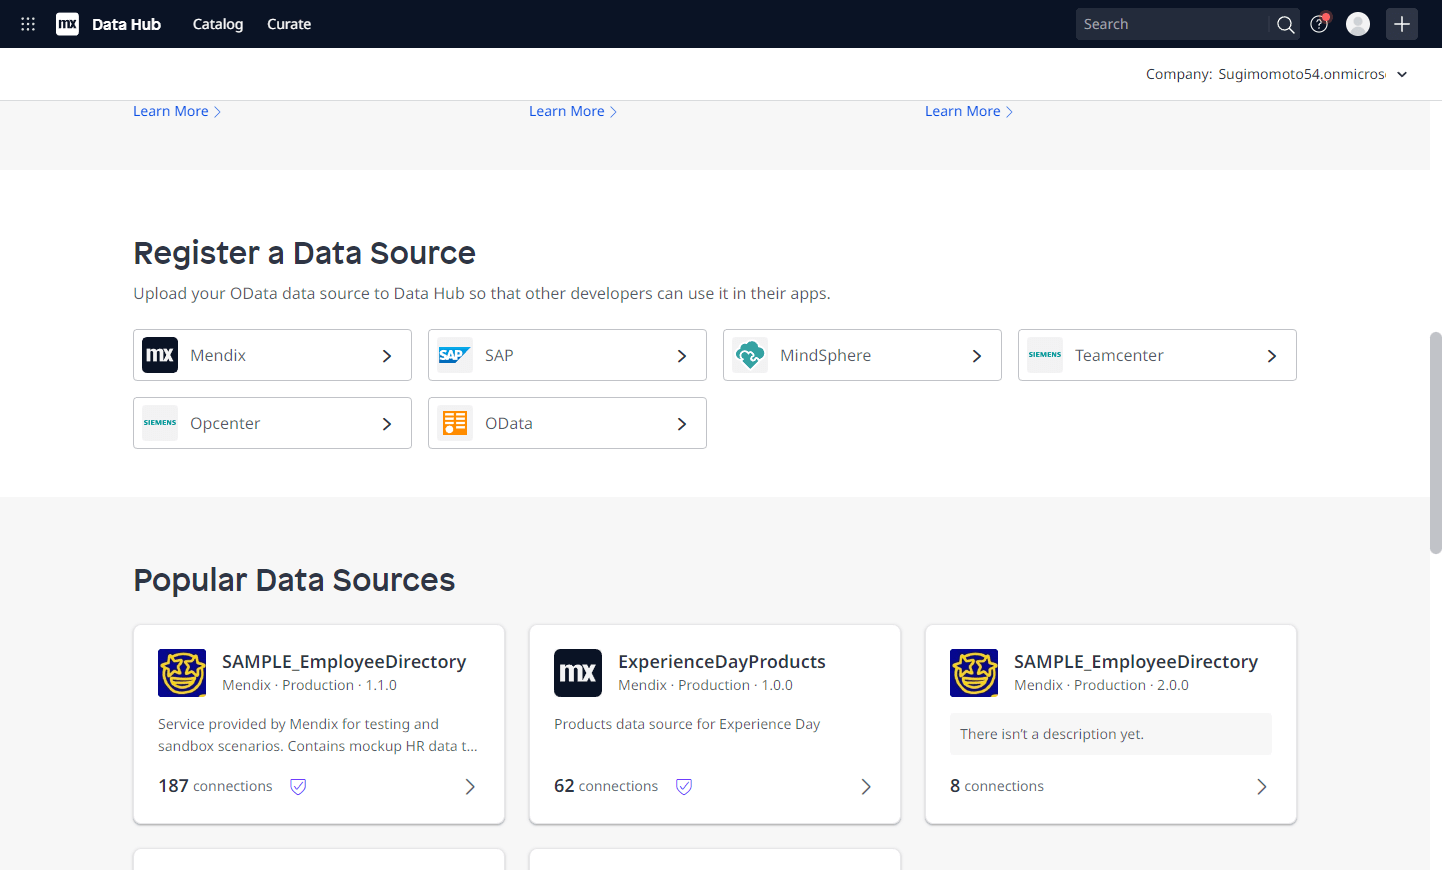Open the help question mark icon
Image resolution: width=1442 pixels, height=870 pixels.
pyautogui.click(x=1319, y=24)
